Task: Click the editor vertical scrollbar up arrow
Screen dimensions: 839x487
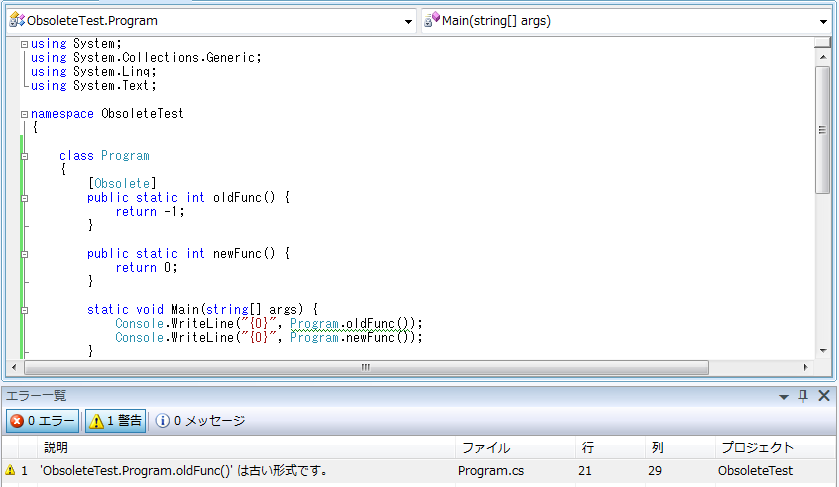Action: (x=823, y=57)
